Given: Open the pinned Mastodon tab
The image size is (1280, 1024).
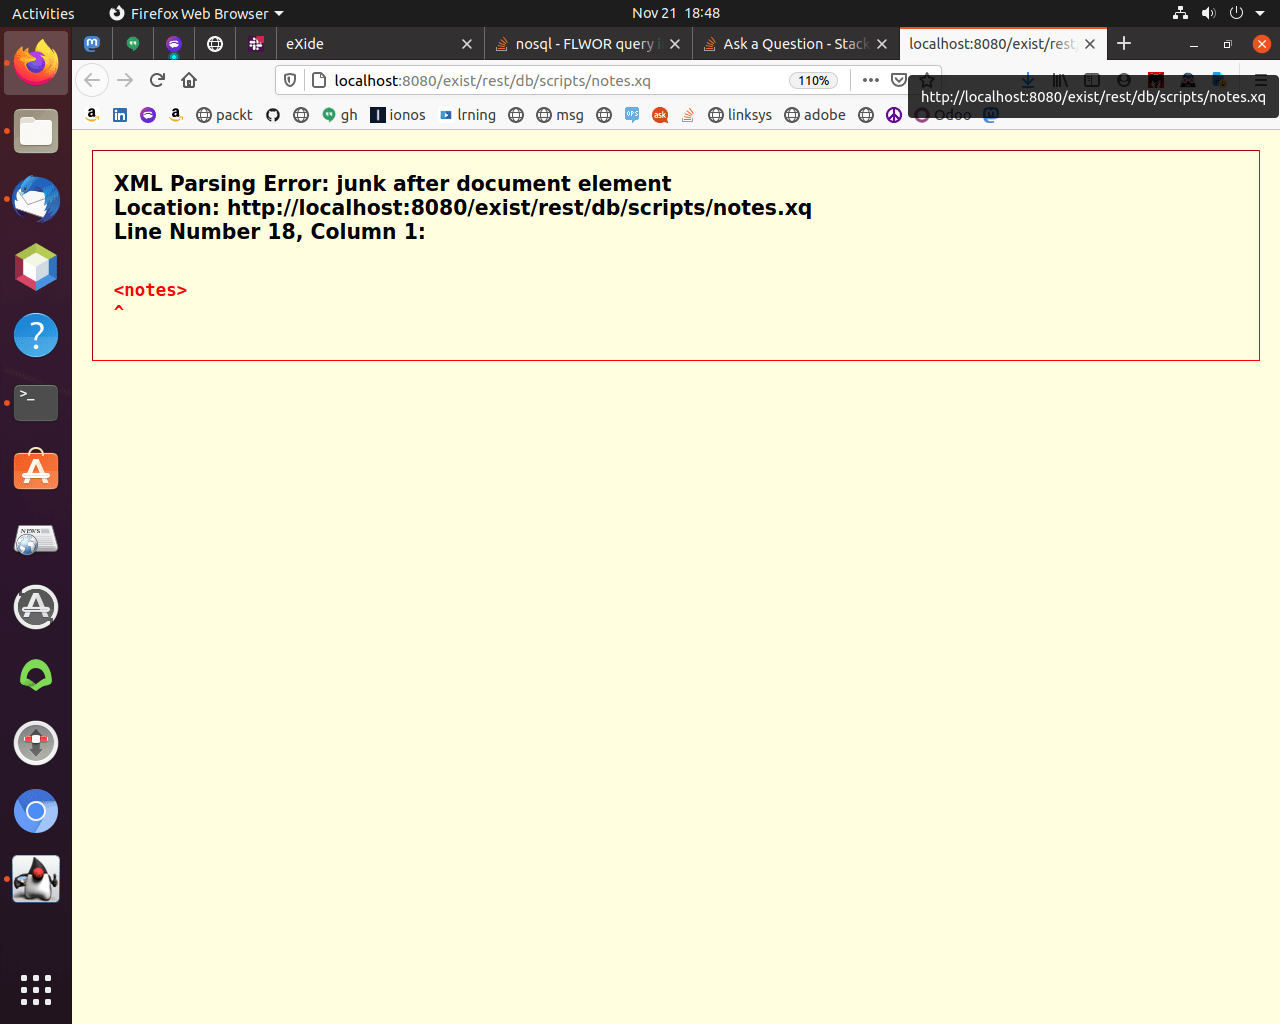Looking at the screenshot, I should (92, 44).
